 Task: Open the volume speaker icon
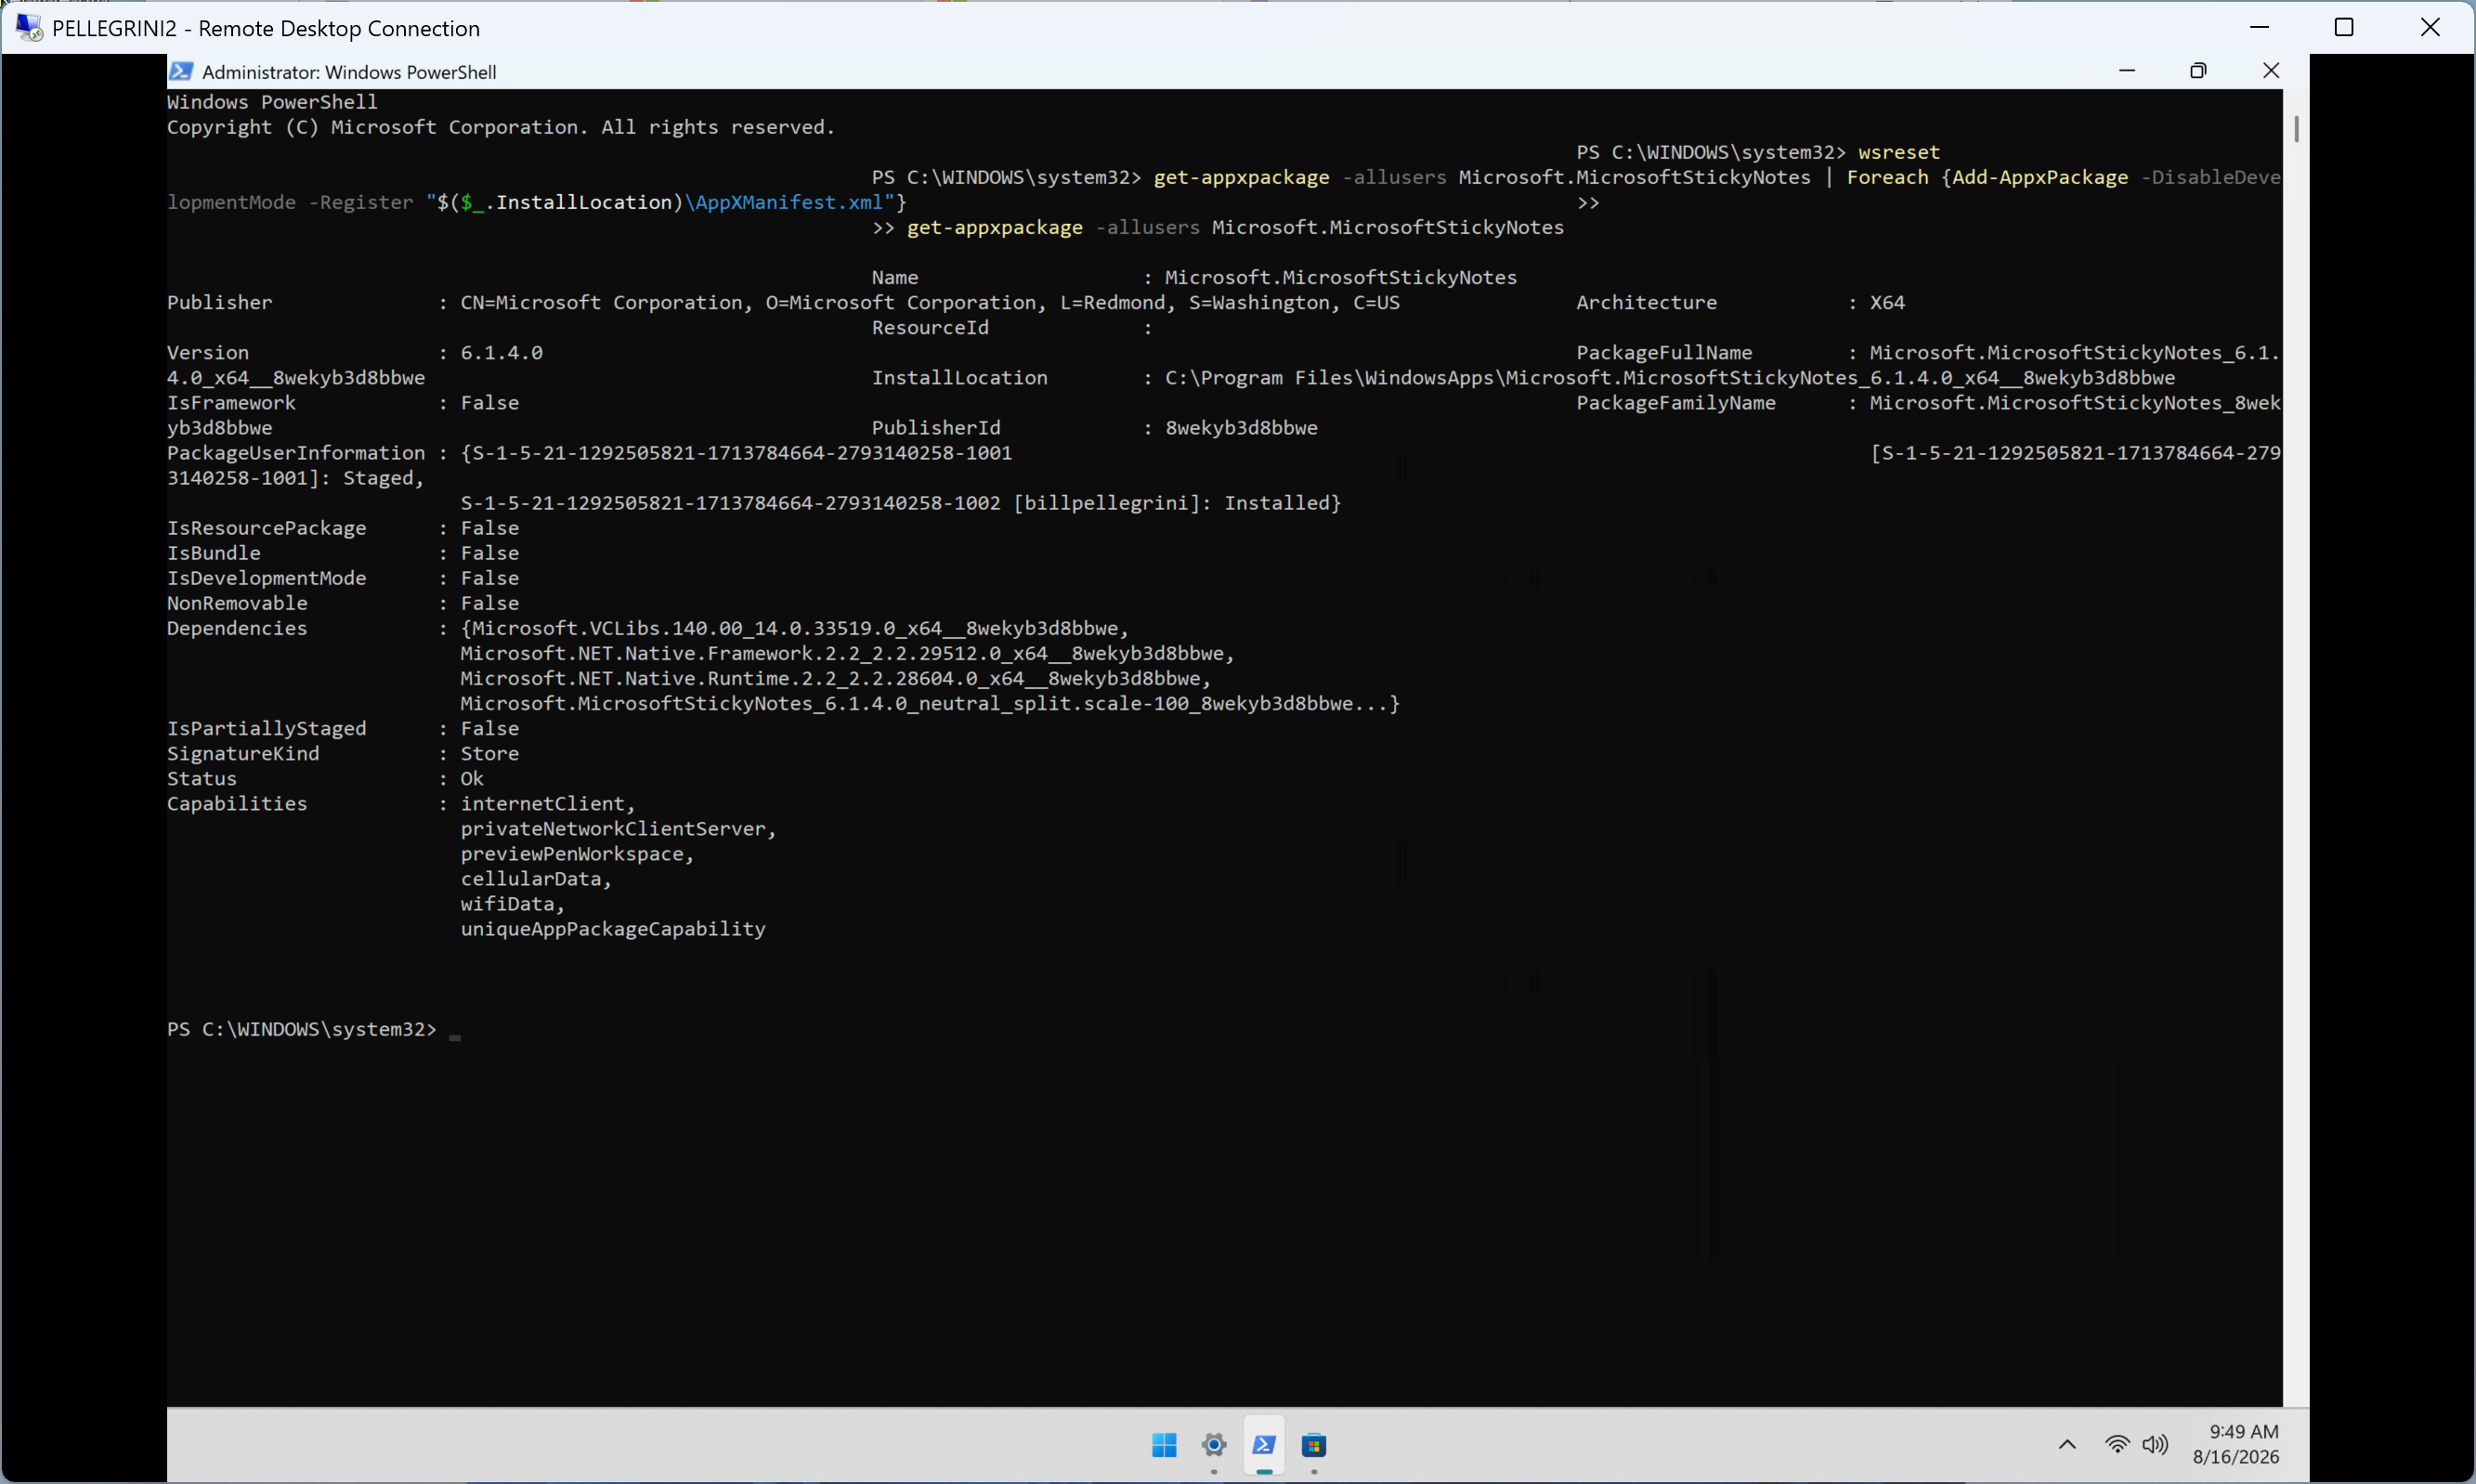(x=2155, y=1444)
